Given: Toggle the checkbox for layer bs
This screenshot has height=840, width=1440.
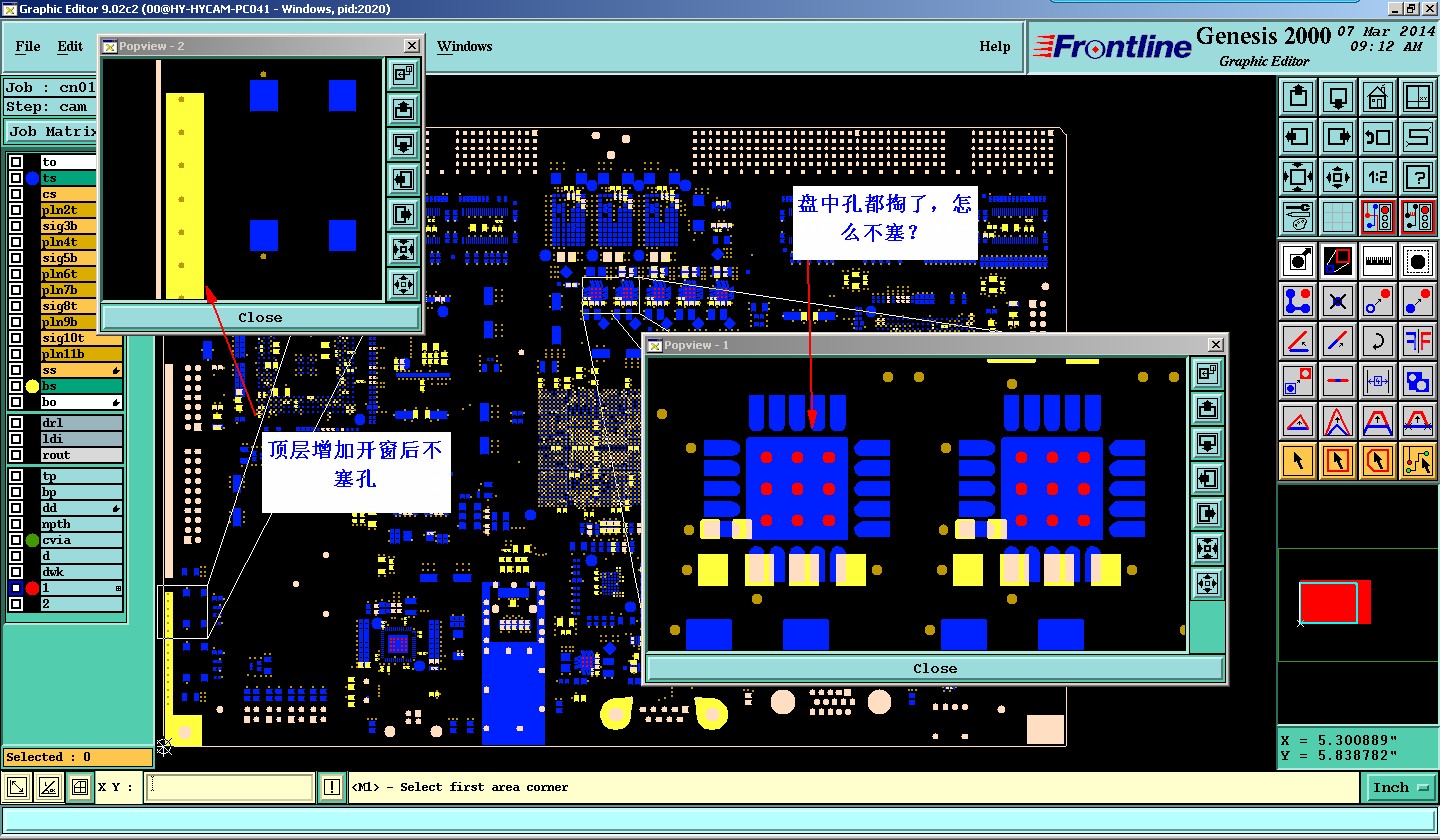Looking at the screenshot, I should [16, 386].
